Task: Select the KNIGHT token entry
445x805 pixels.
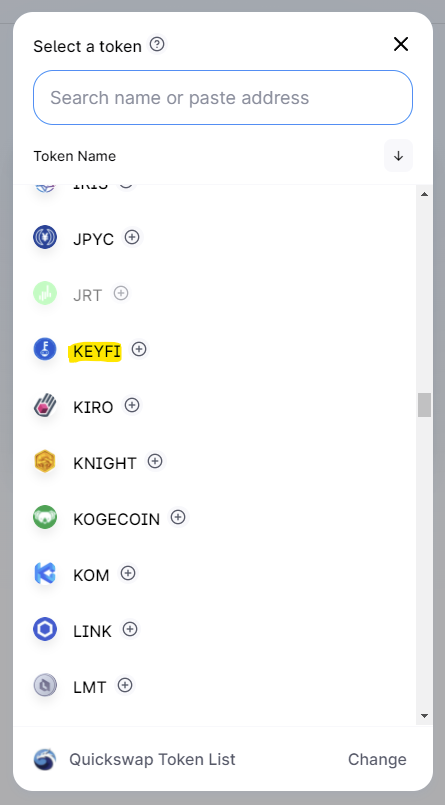Action: pyautogui.click(x=215, y=462)
